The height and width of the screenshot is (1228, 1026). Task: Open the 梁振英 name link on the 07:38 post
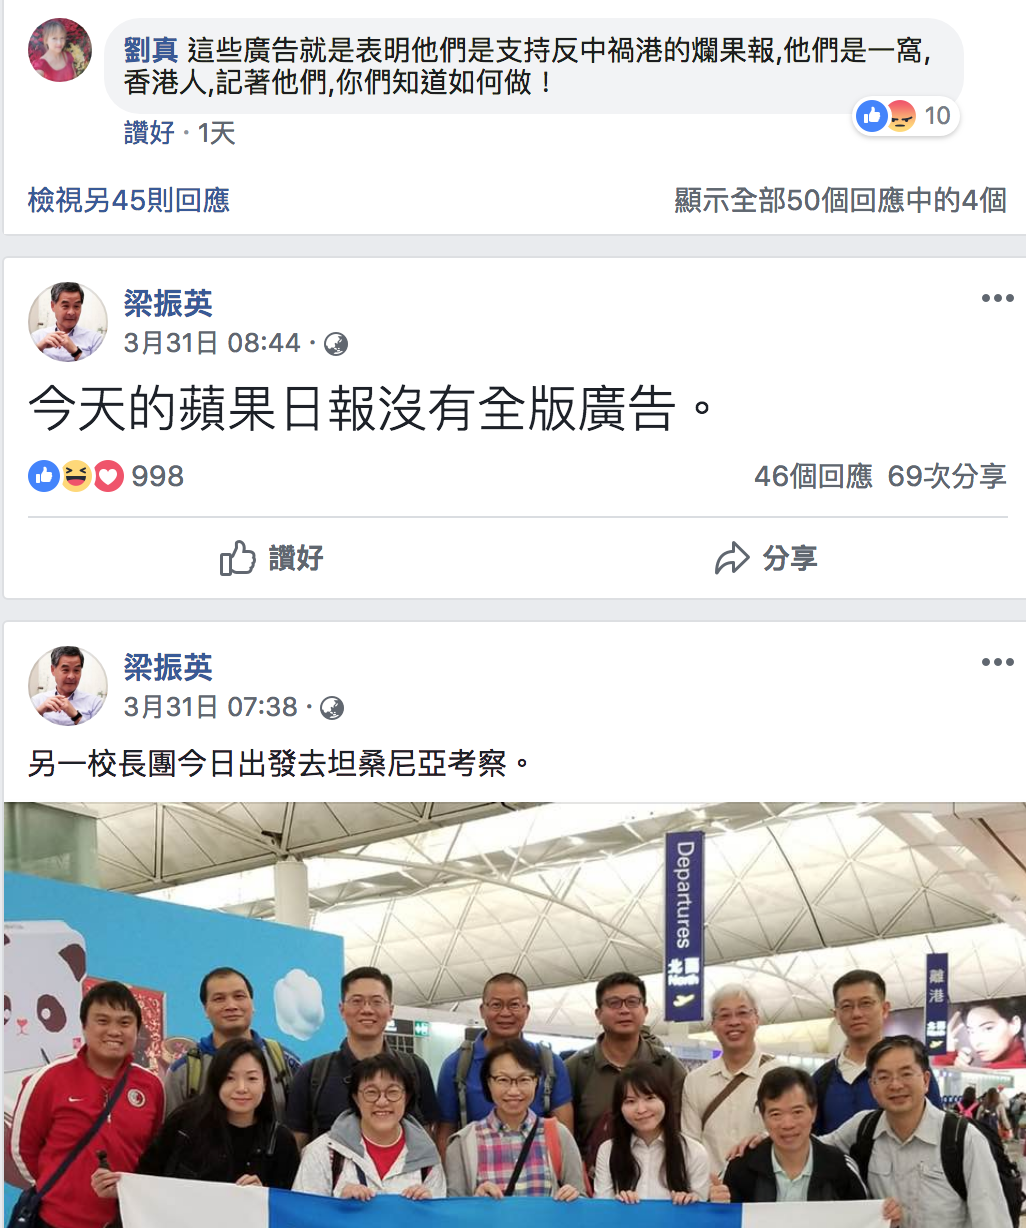[168, 667]
